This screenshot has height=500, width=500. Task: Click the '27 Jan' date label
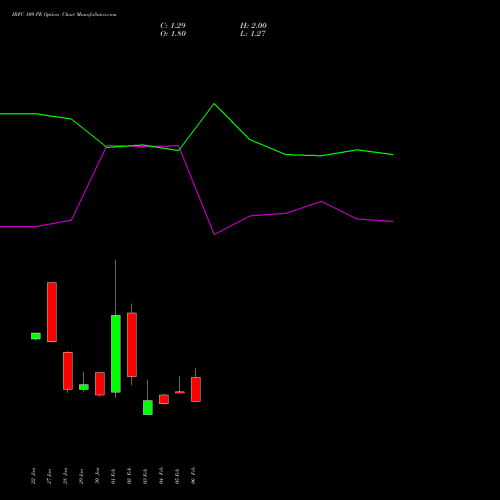point(49,476)
